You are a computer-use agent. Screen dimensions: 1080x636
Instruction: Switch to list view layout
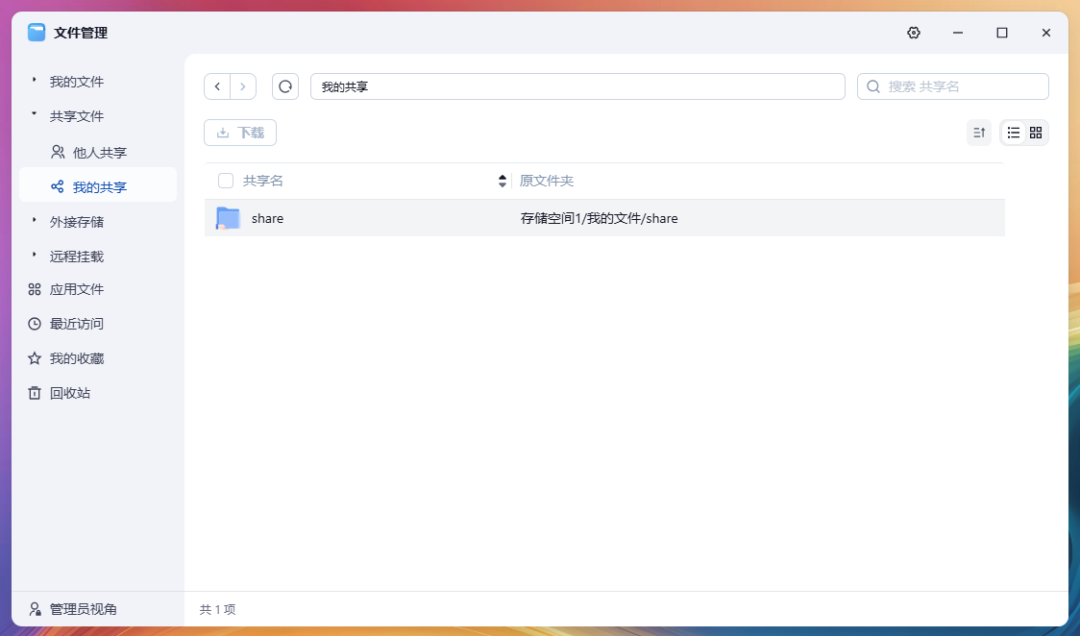tap(1013, 132)
